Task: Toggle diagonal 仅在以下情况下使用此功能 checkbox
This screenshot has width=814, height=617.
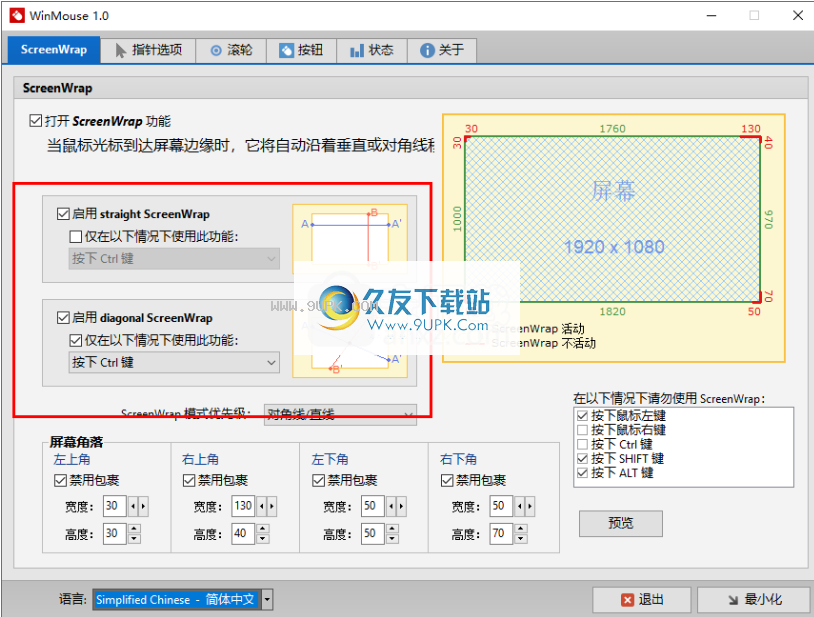Action: 75,340
